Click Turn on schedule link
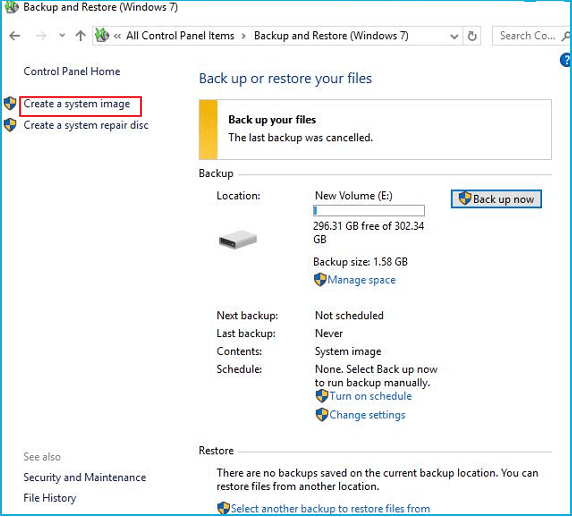Screen dimensions: 572x517 point(370,396)
